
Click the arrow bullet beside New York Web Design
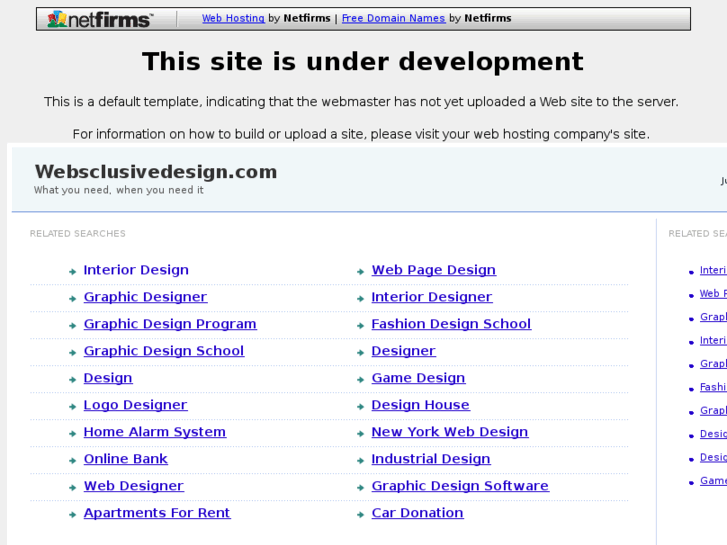[361, 434]
